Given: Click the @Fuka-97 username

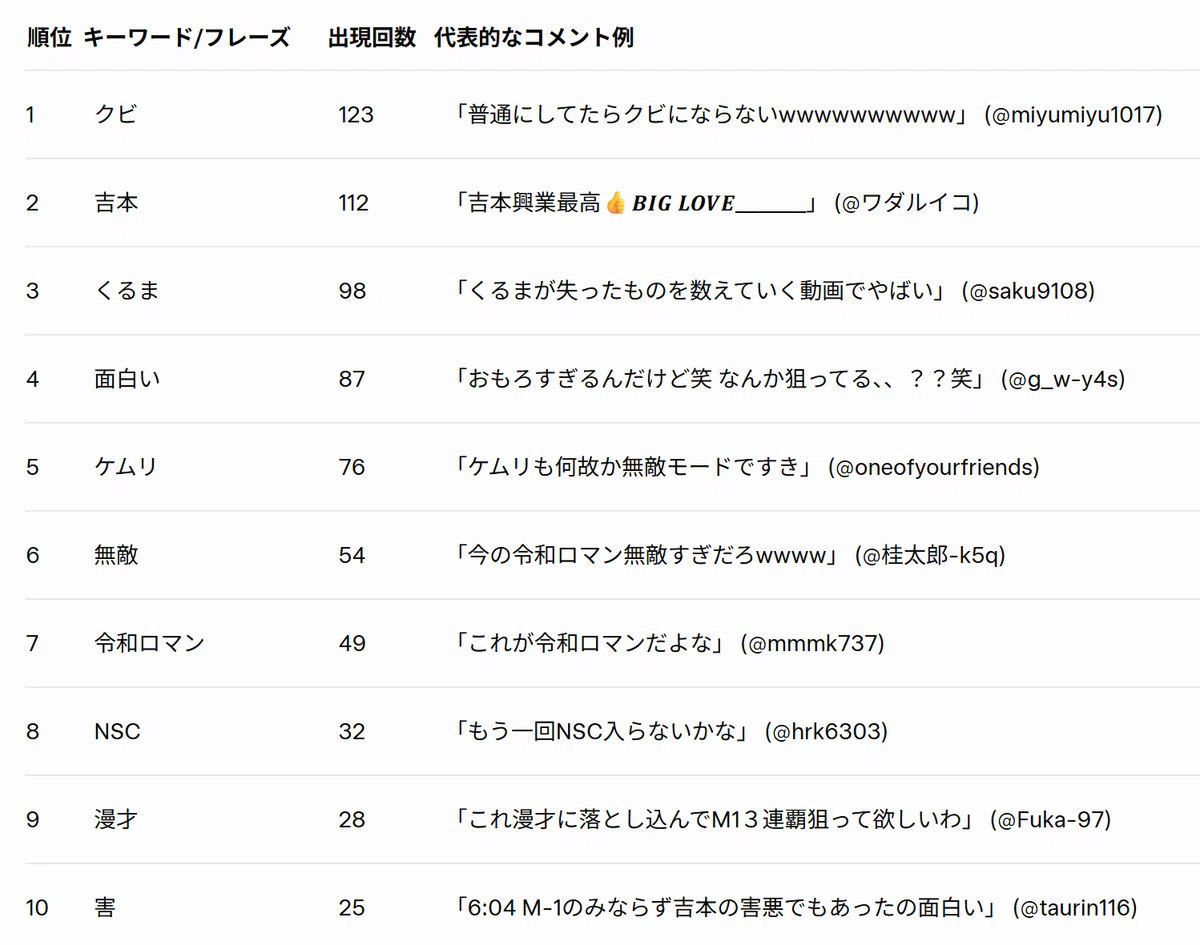Looking at the screenshot, I should (1050, 819).
